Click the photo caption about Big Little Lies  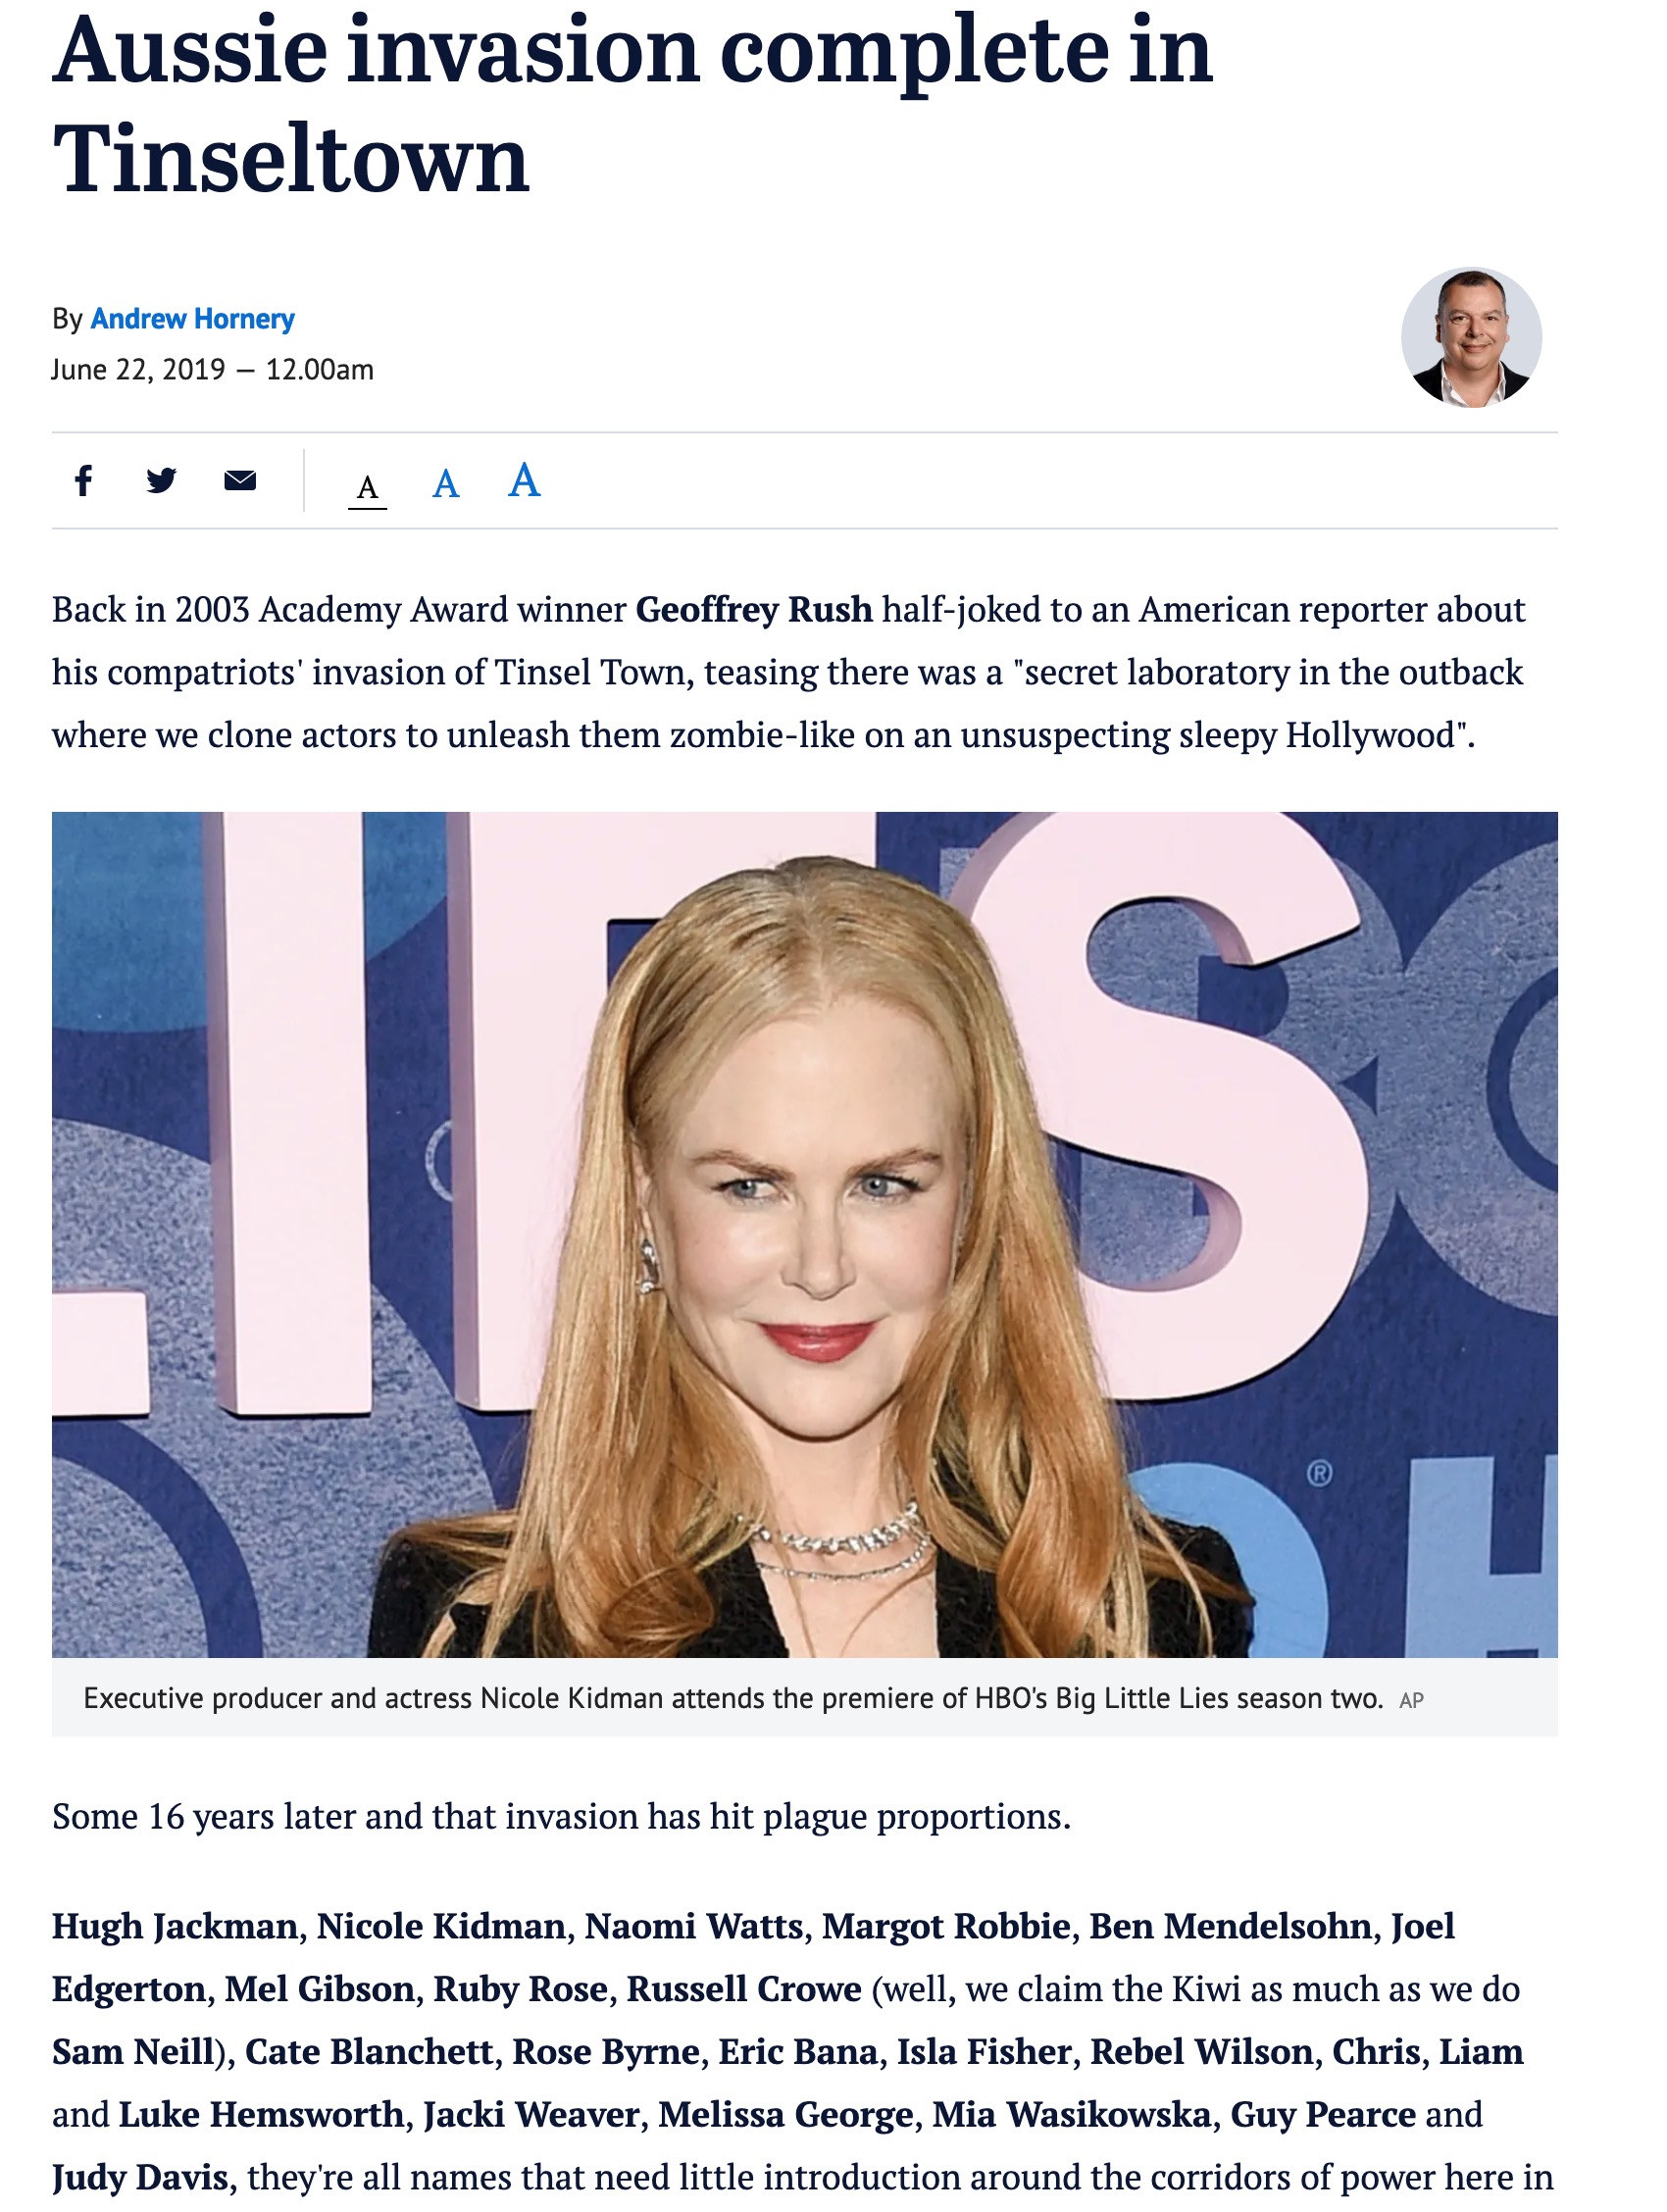[733, 1698]
